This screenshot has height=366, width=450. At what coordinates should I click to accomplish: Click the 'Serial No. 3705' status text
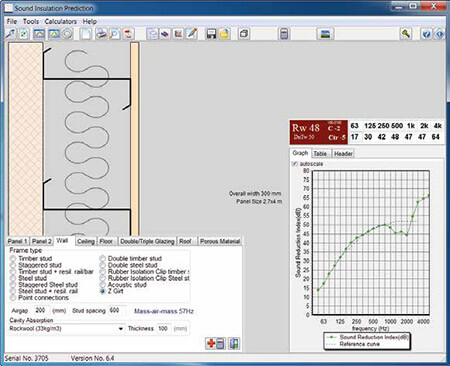26,358
